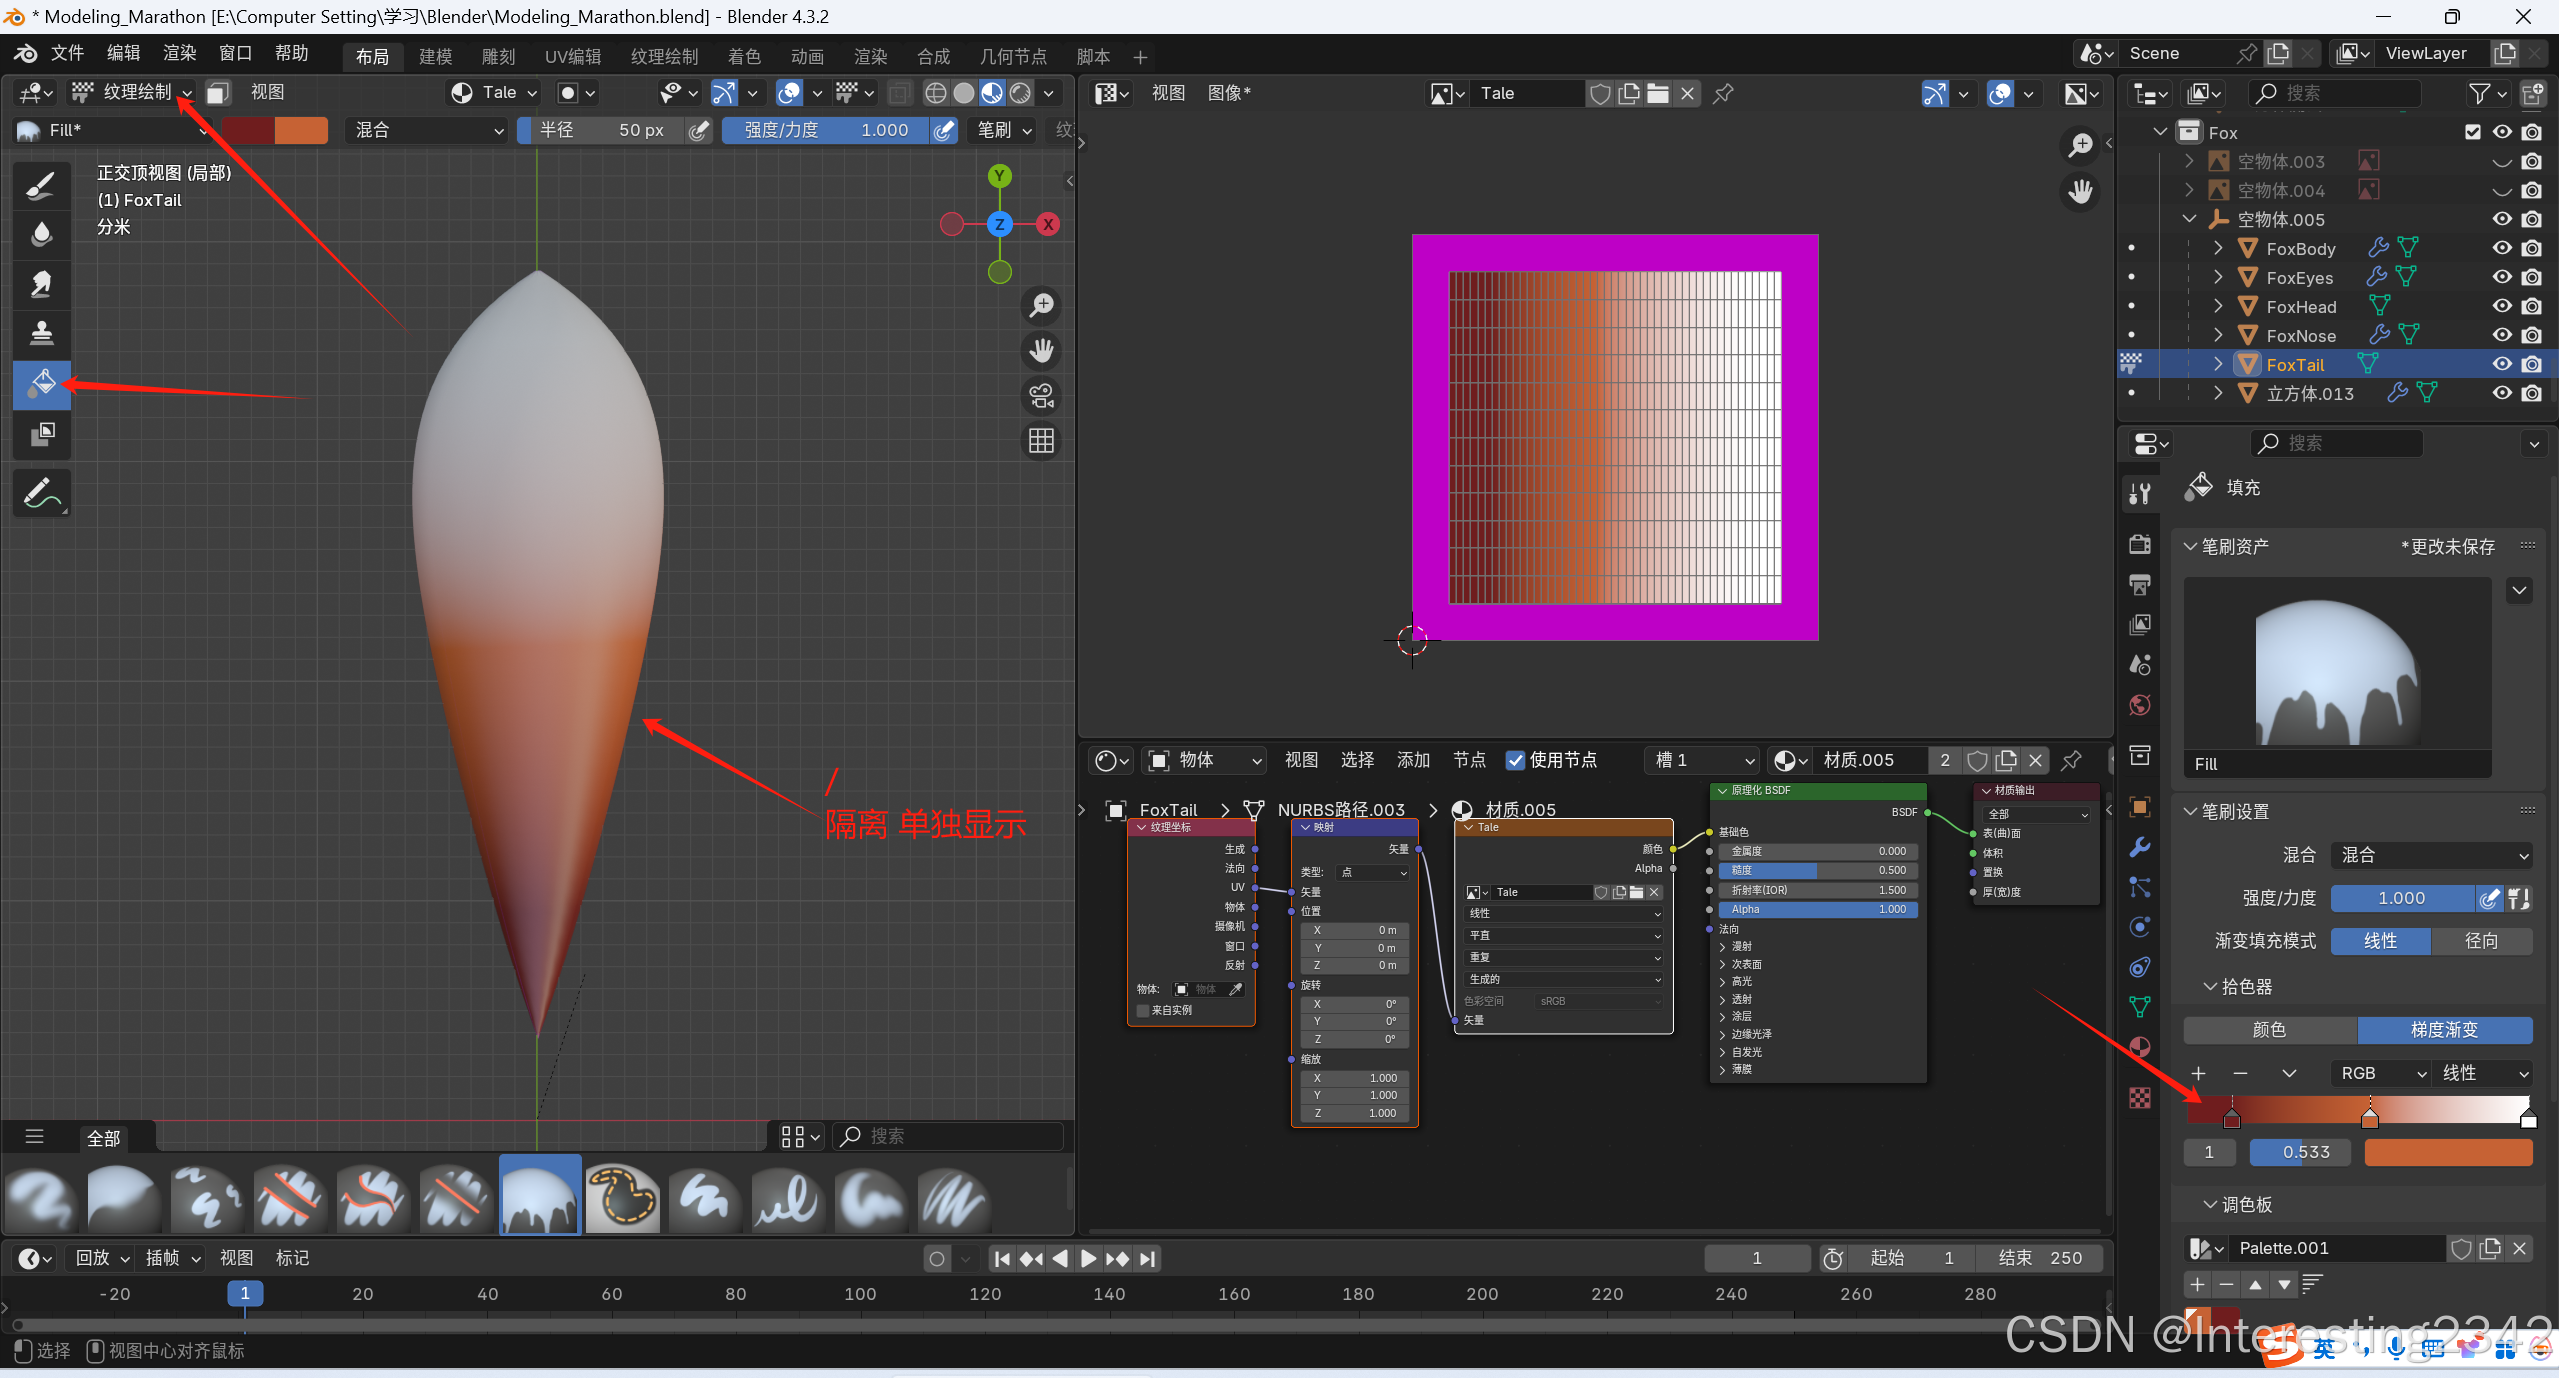
Task: Select the Fill bucket tool
Action: click(x=41, y=384)
